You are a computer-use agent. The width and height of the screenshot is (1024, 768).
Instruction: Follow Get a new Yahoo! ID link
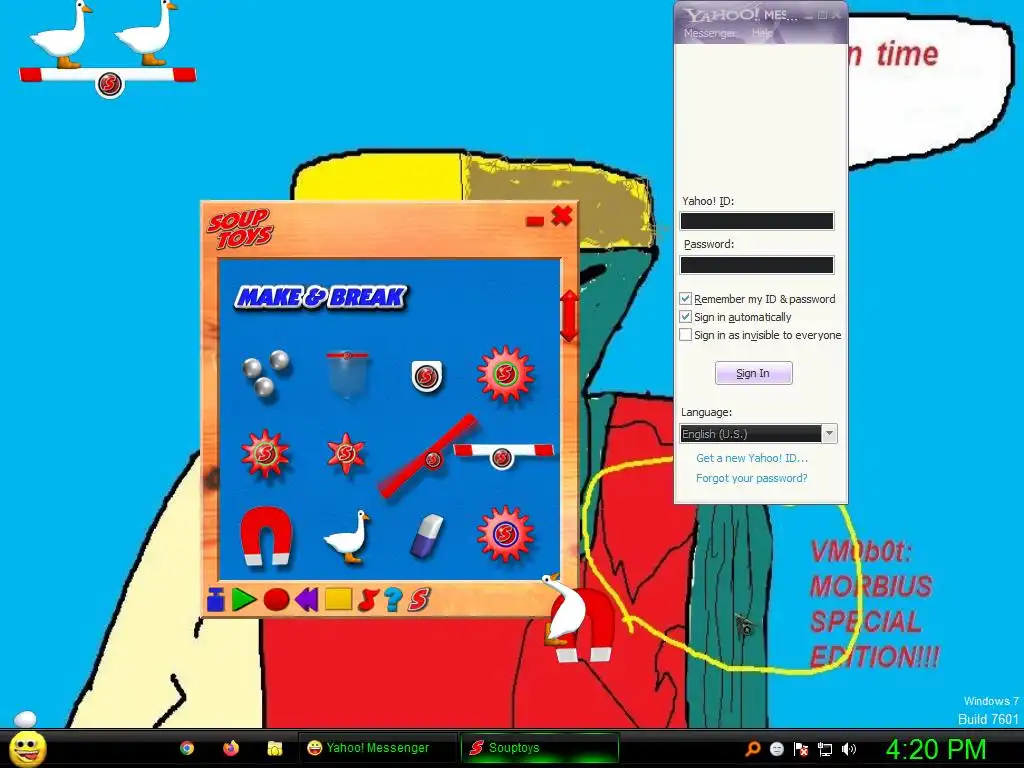(752, 458)
